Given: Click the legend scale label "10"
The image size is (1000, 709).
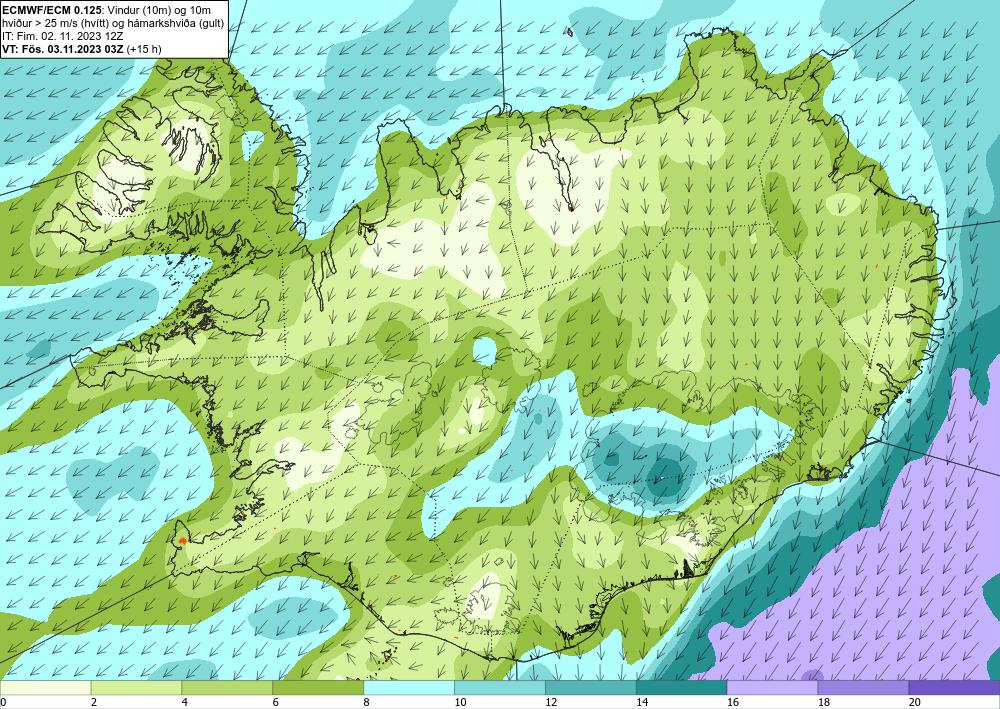Looking at the screenshot, I should click(460, 703).
